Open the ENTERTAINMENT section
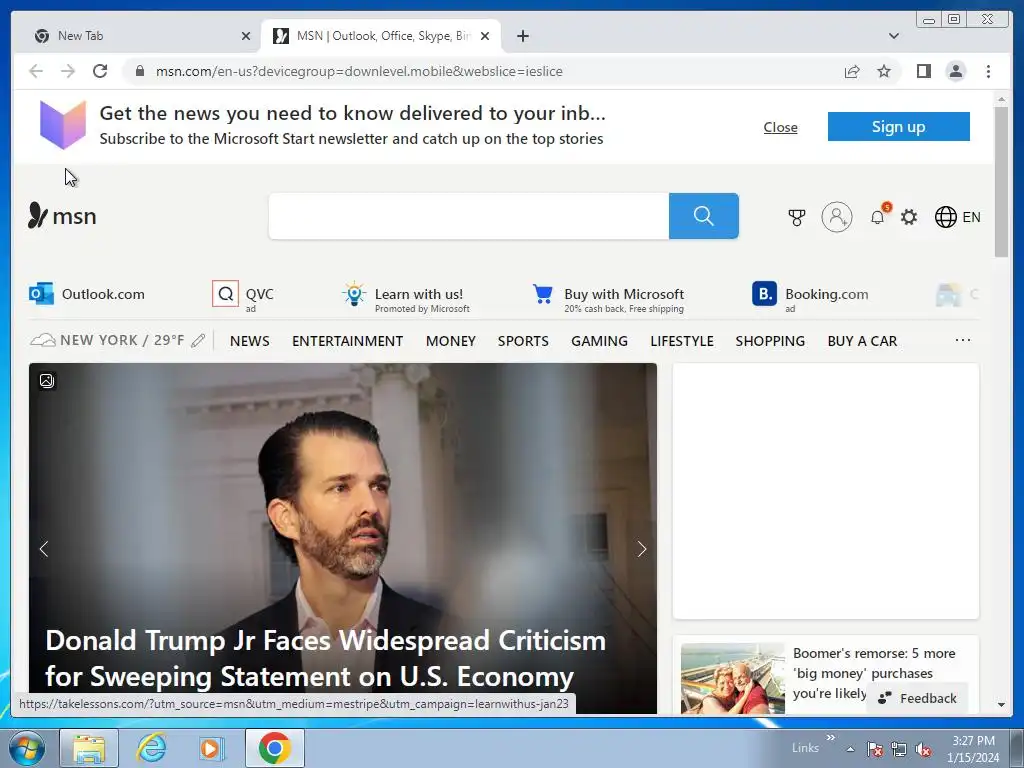This screenshot has height=768, width=1024. coord(347,341)
